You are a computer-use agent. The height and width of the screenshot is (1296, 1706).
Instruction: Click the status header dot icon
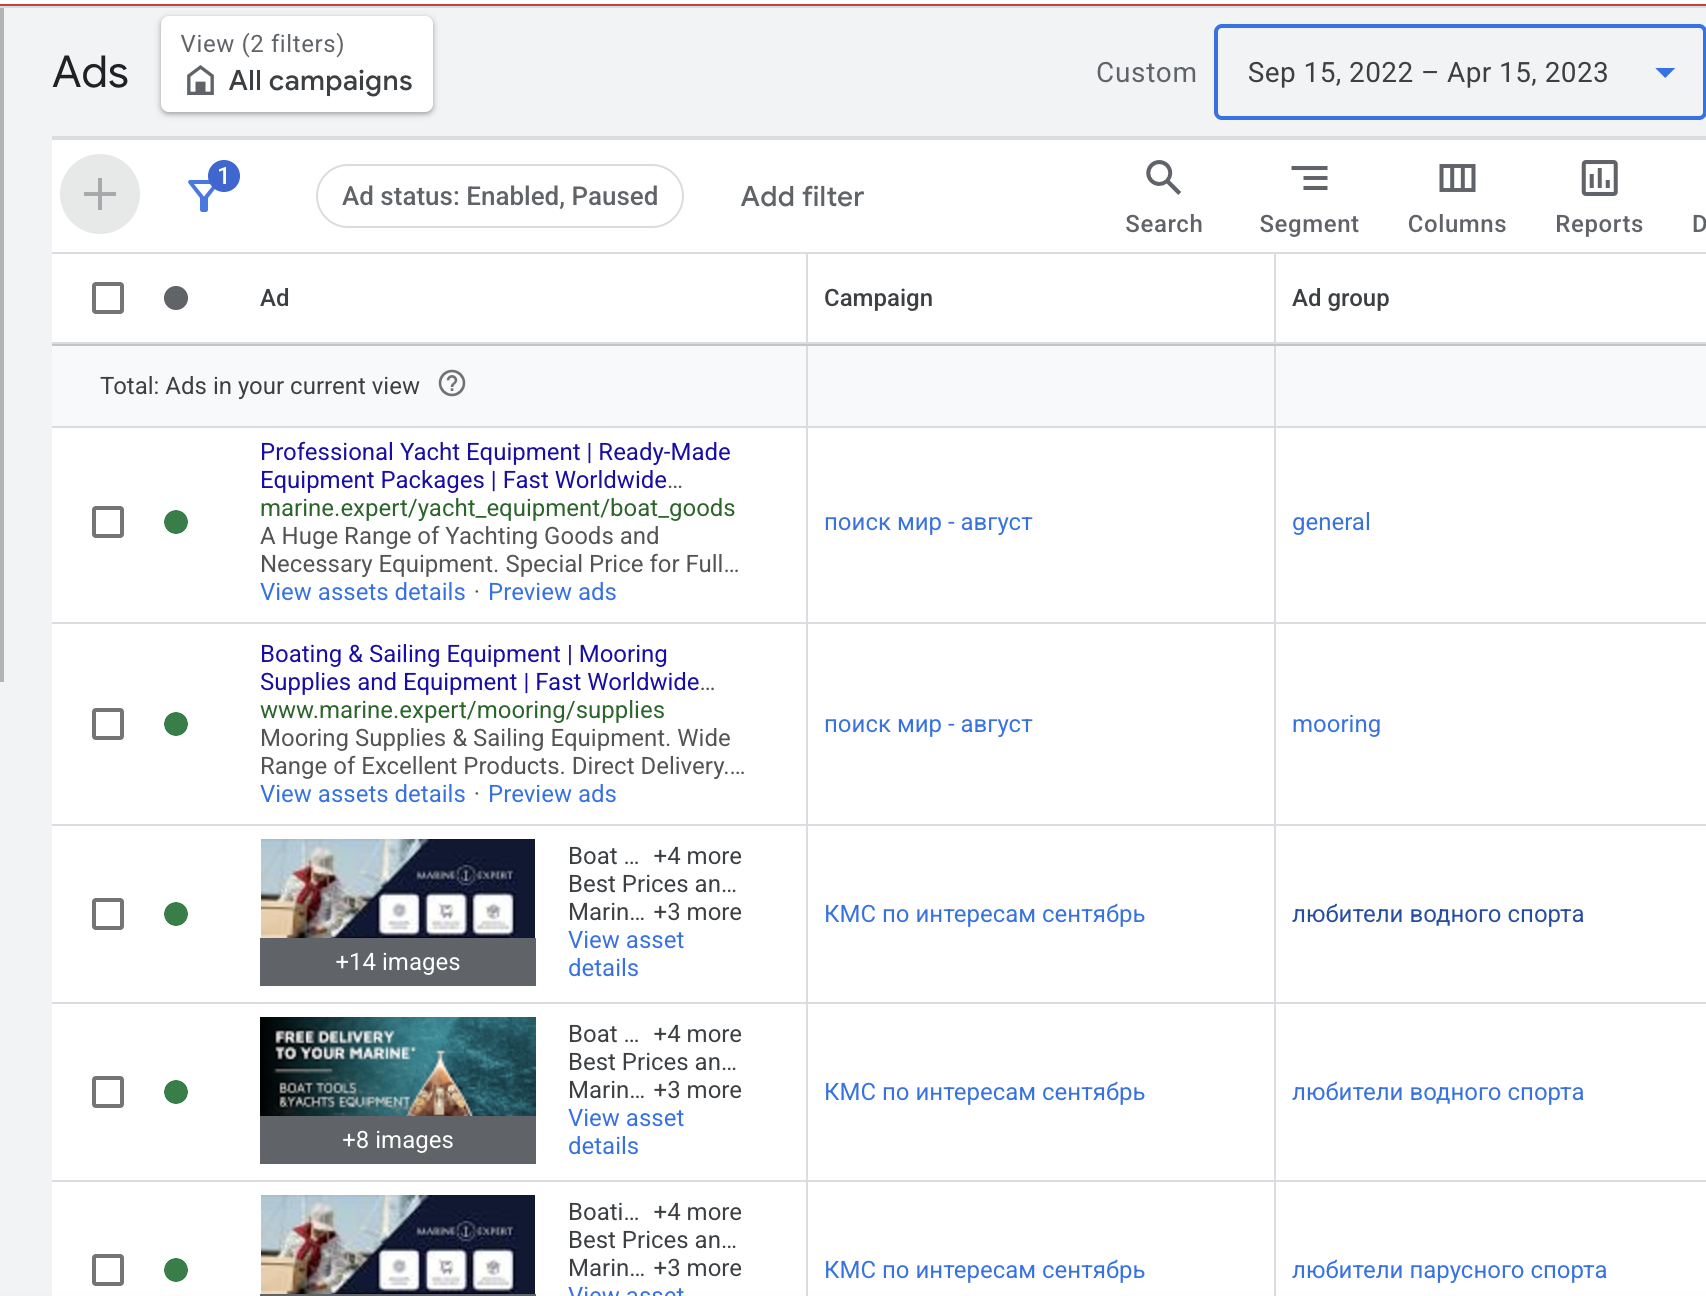pos(176,298)
